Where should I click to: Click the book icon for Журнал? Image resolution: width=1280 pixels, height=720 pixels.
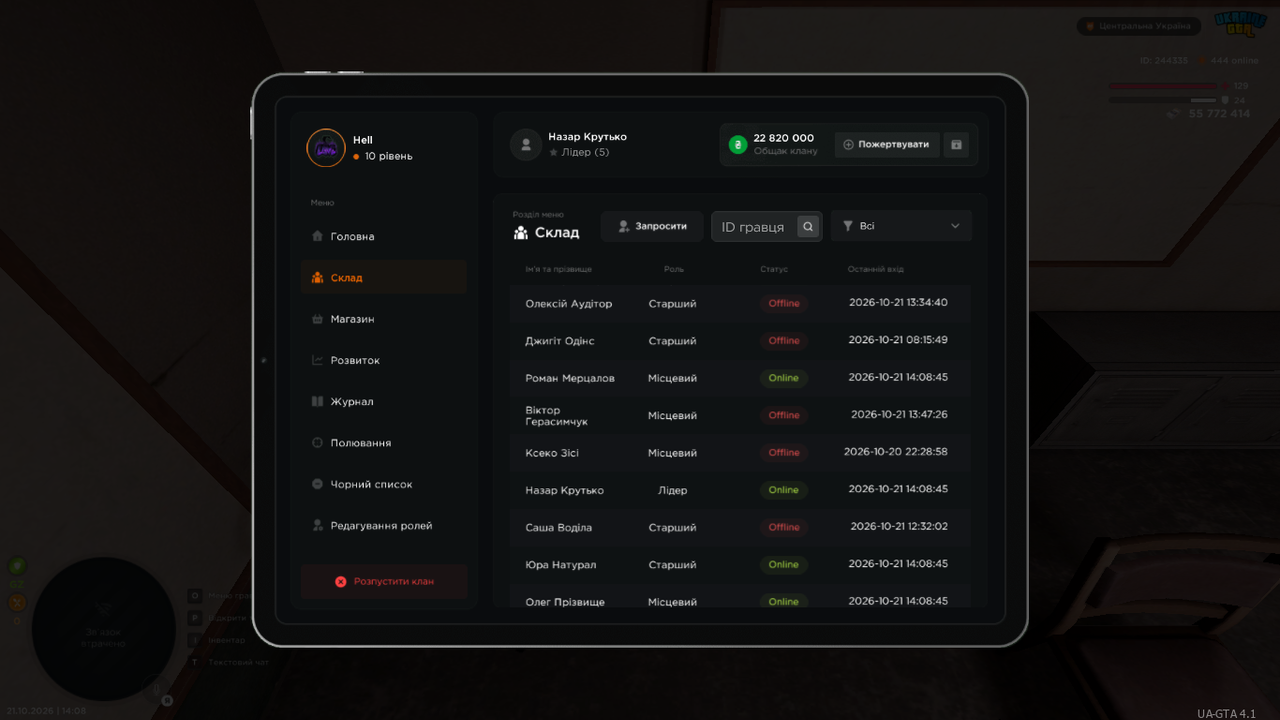317,402
